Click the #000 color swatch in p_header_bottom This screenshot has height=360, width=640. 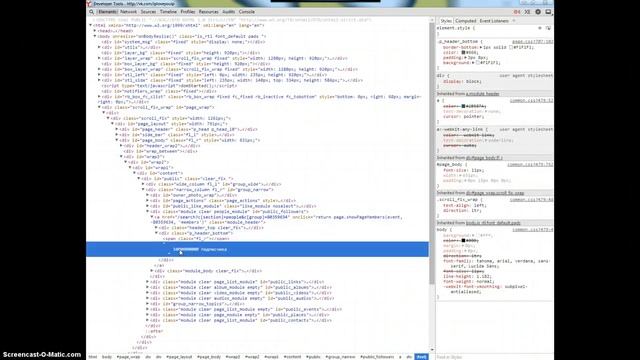(463, 53)
